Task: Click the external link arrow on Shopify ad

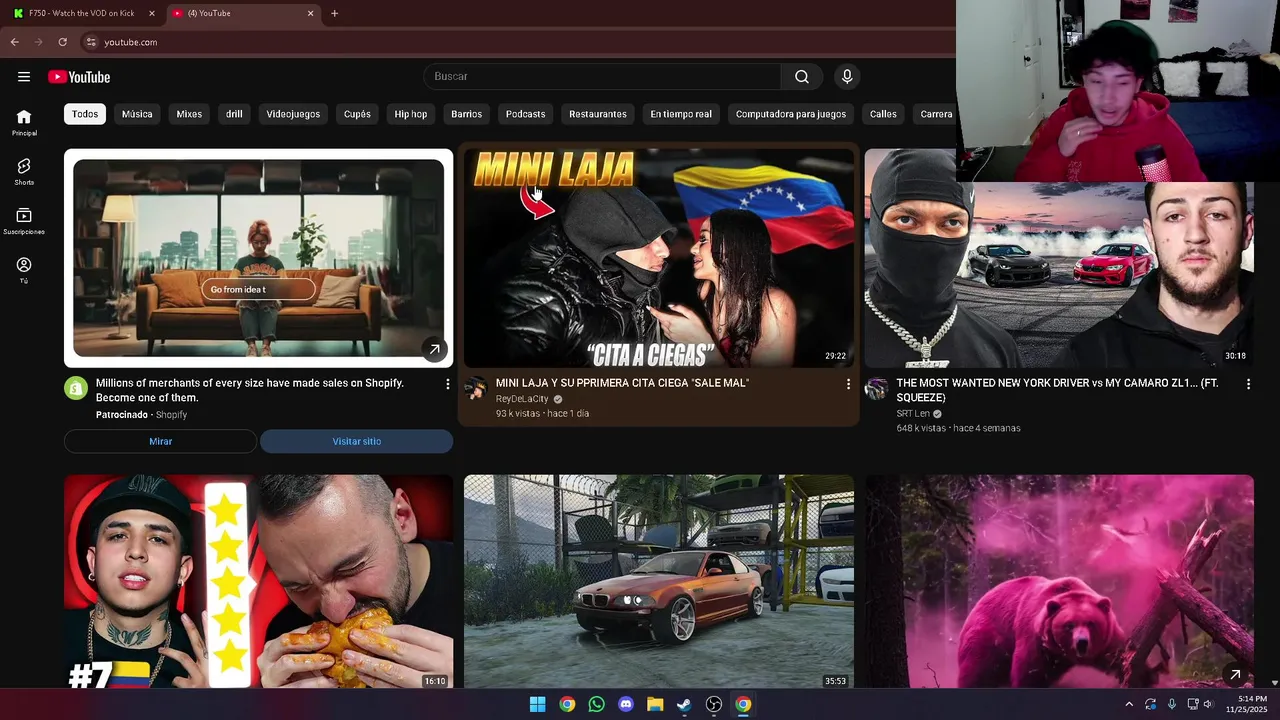Action: pos(434,349)
